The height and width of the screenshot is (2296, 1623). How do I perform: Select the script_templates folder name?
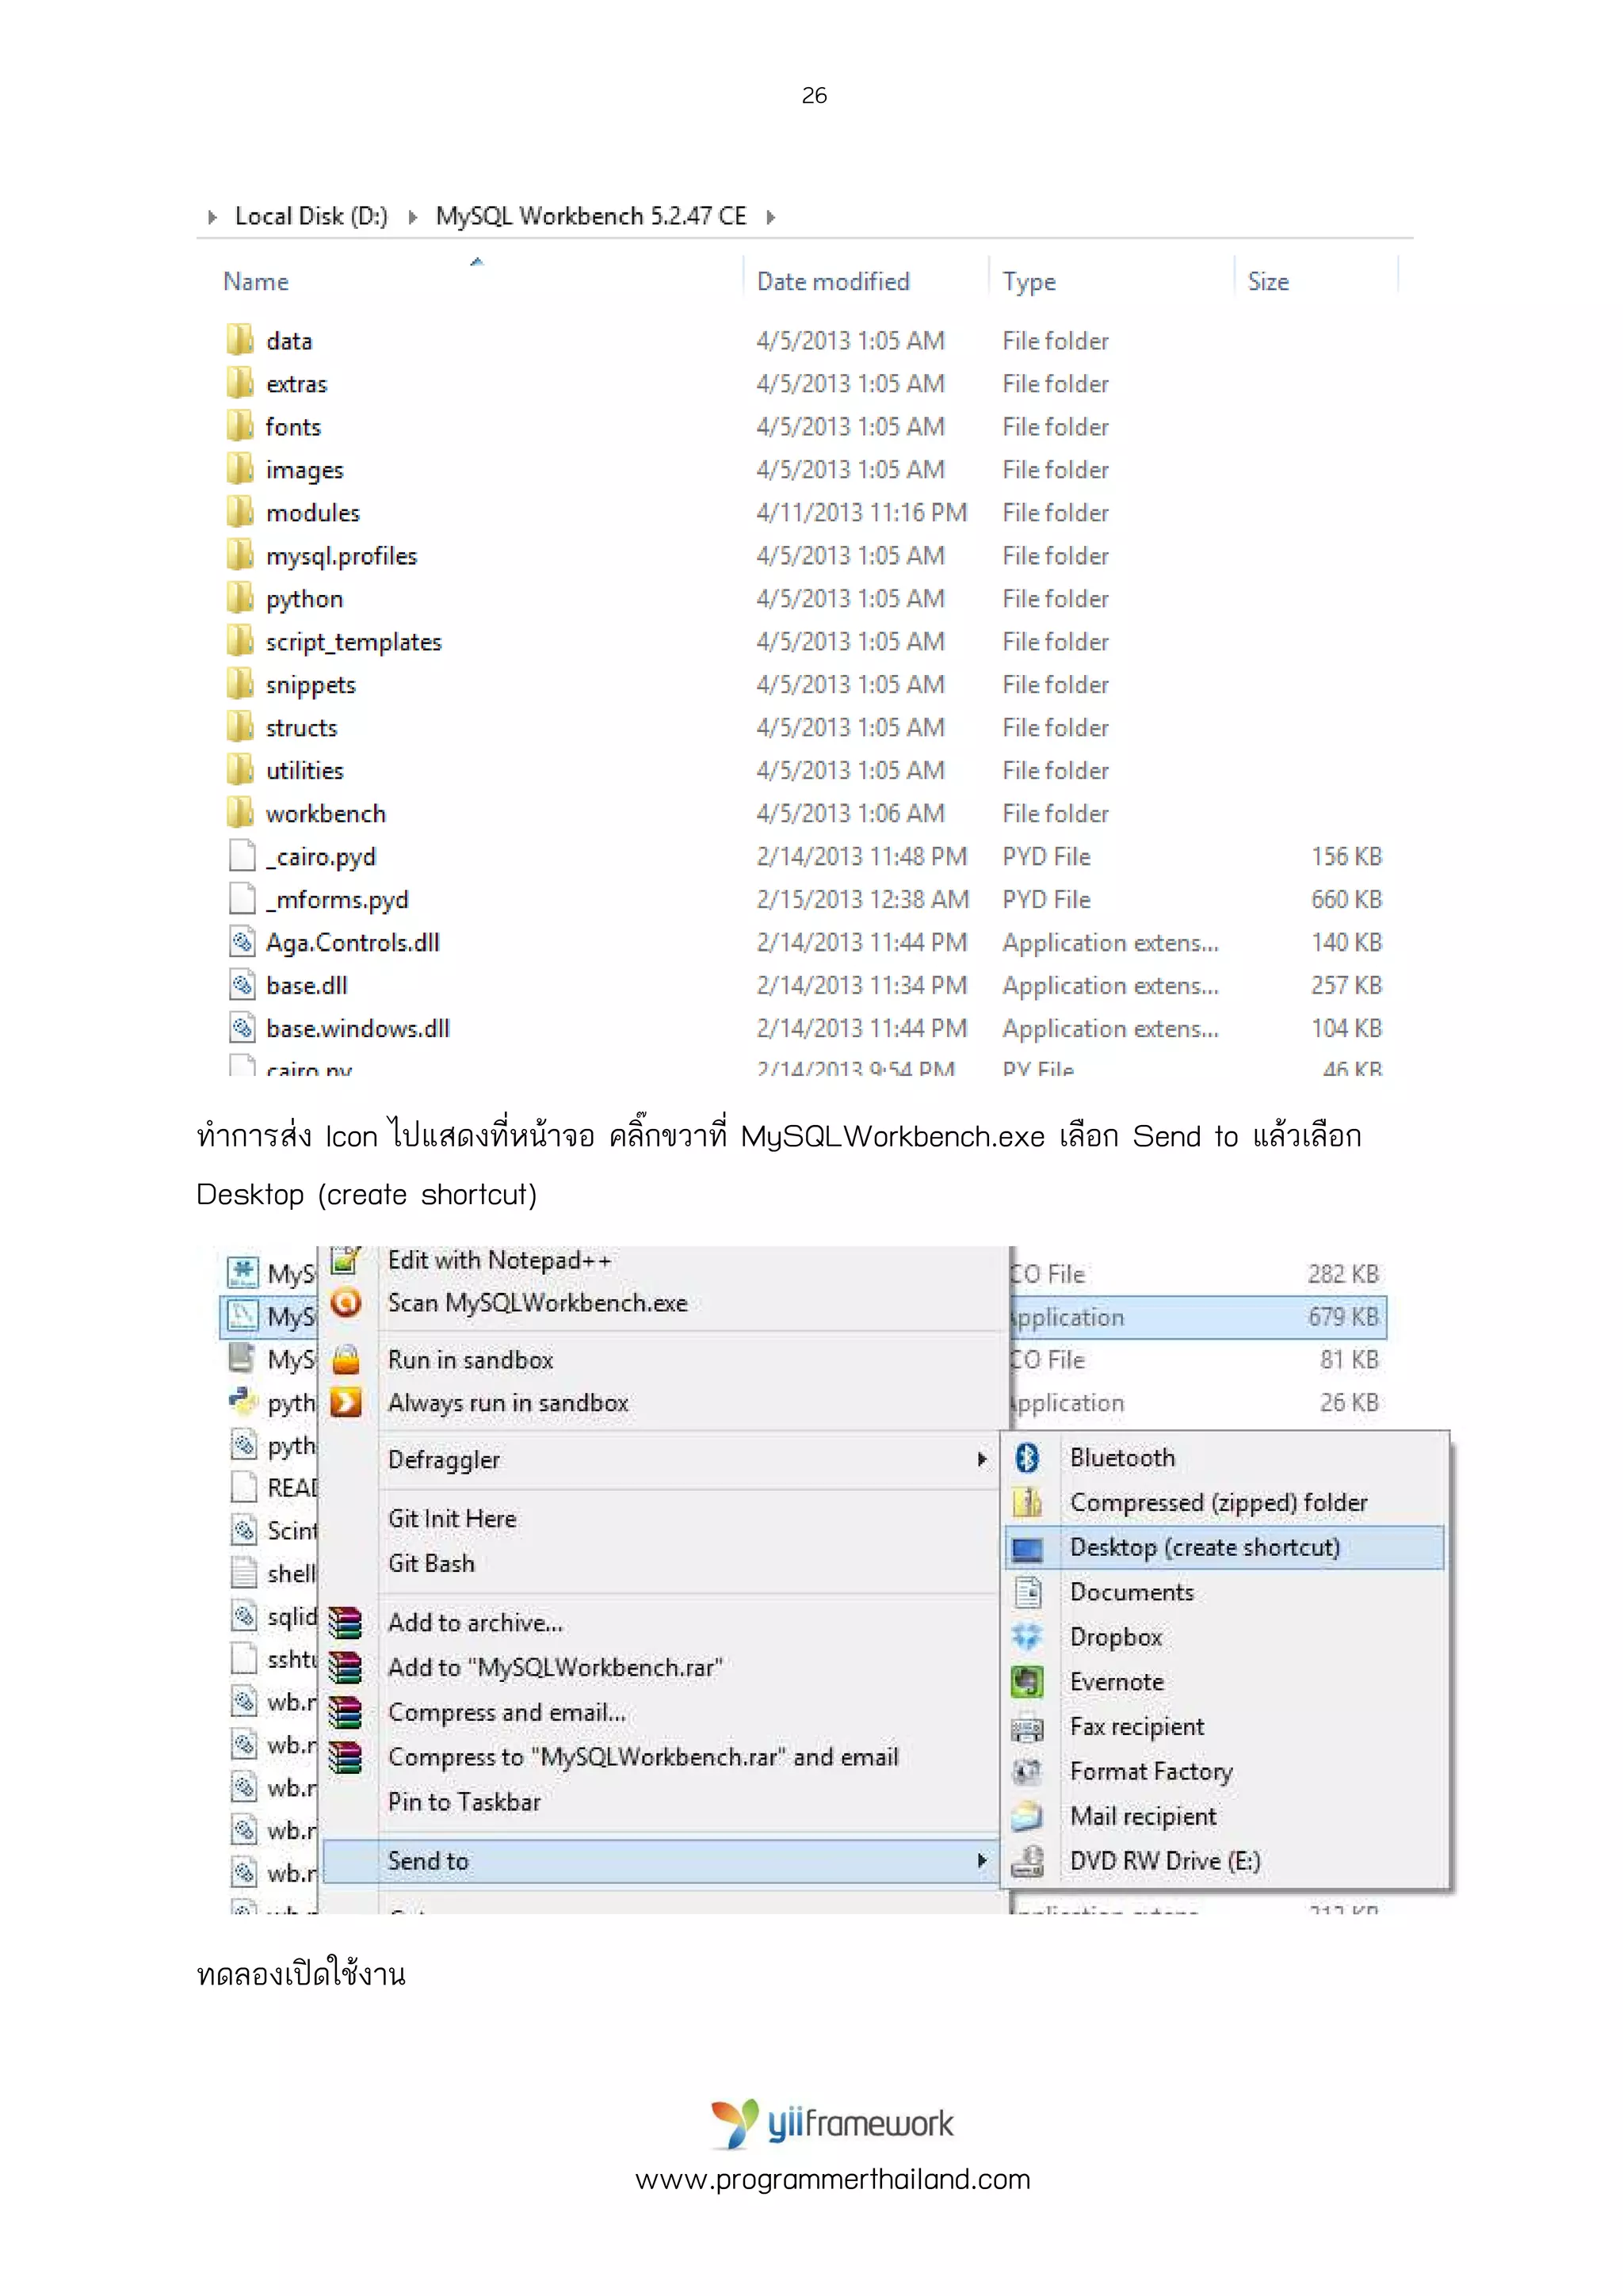[x=353, y=642]
